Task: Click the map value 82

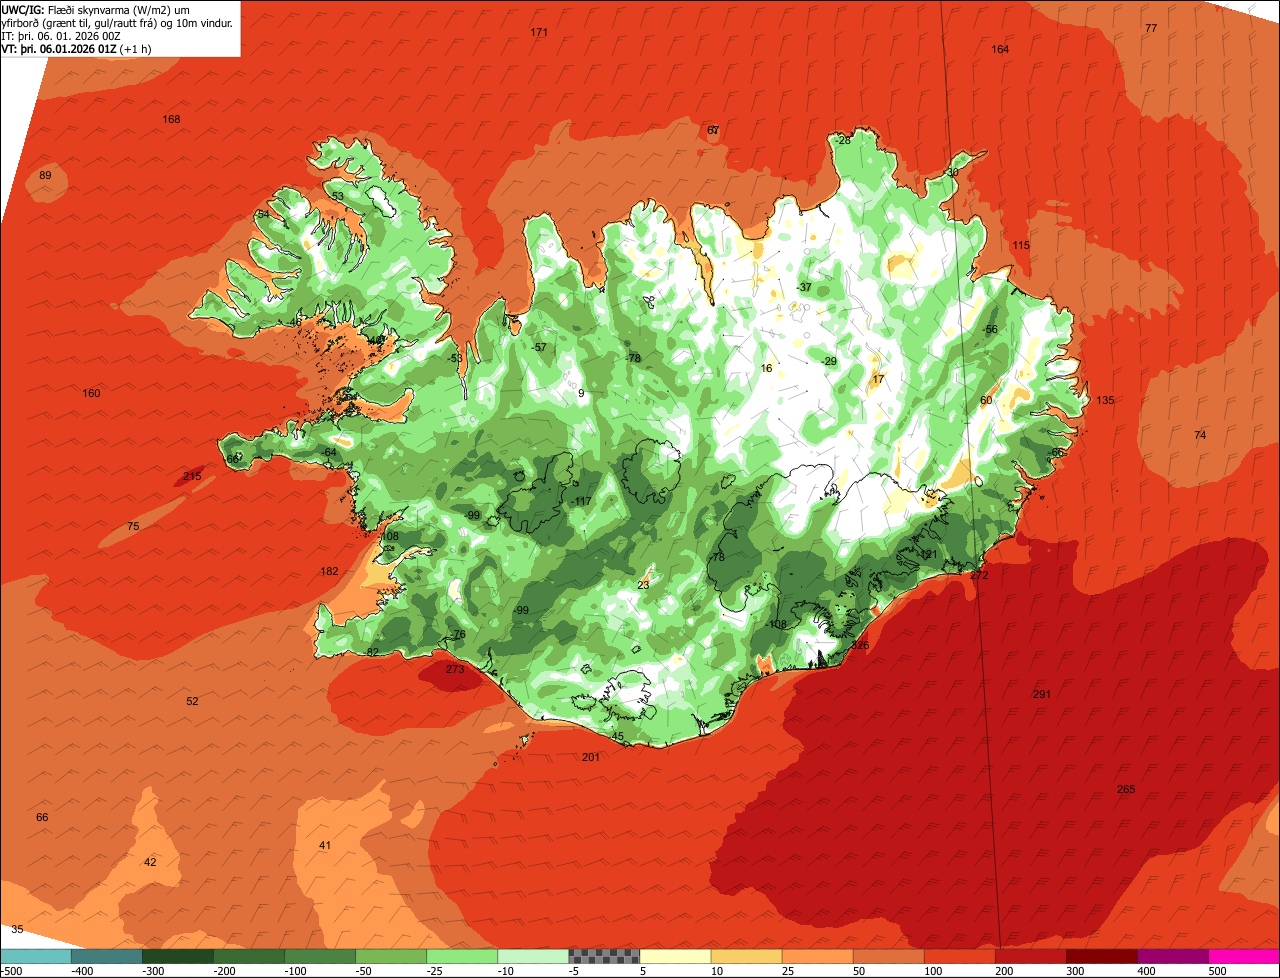Action: (373, 652)
